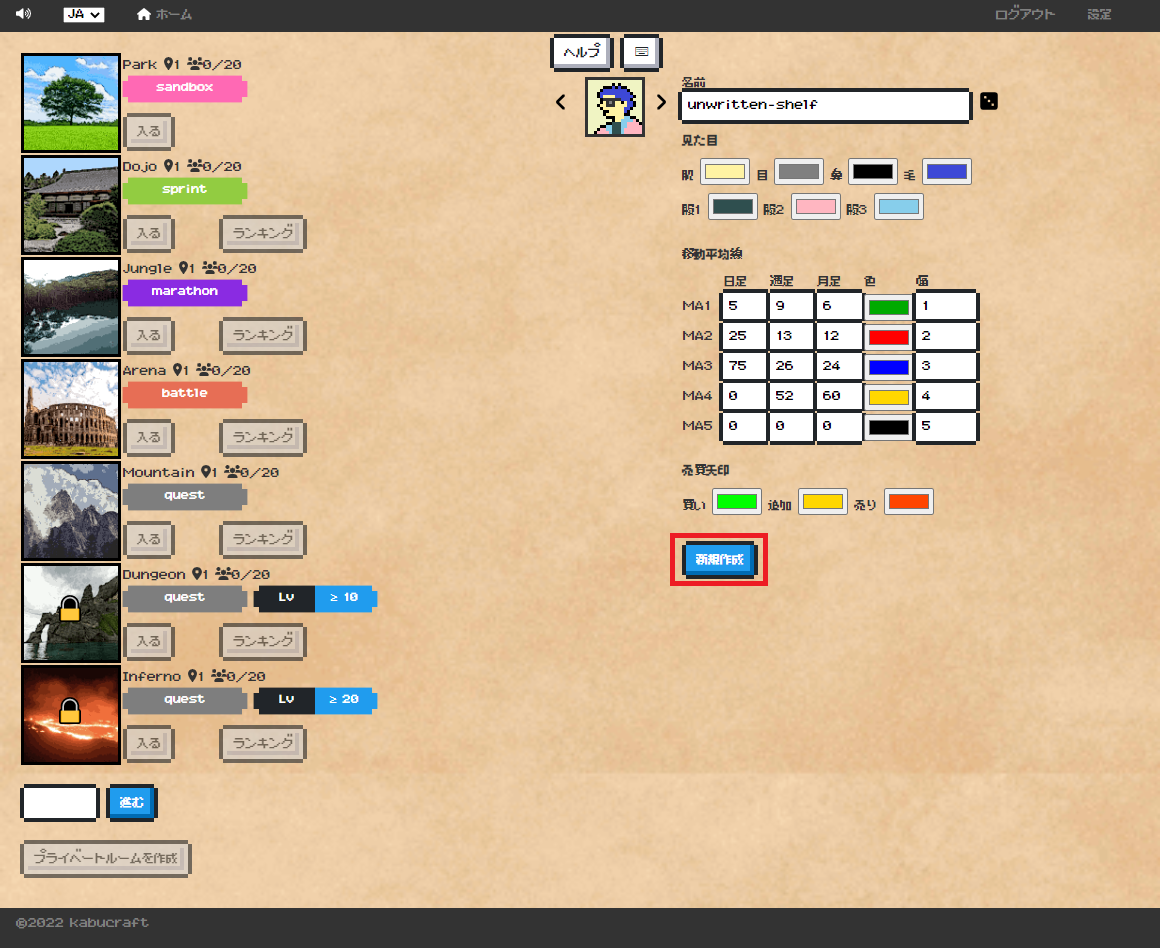This screenshot has height=948, width=1160.
Task: Click the pixel avatar character image
Action: [x=614, y=107]
